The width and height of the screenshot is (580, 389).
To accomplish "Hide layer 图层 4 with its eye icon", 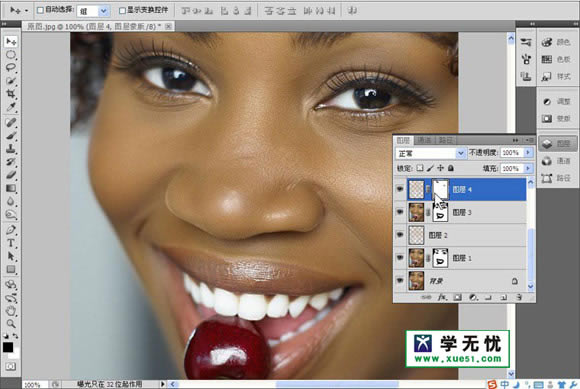I will coord(400,189).
